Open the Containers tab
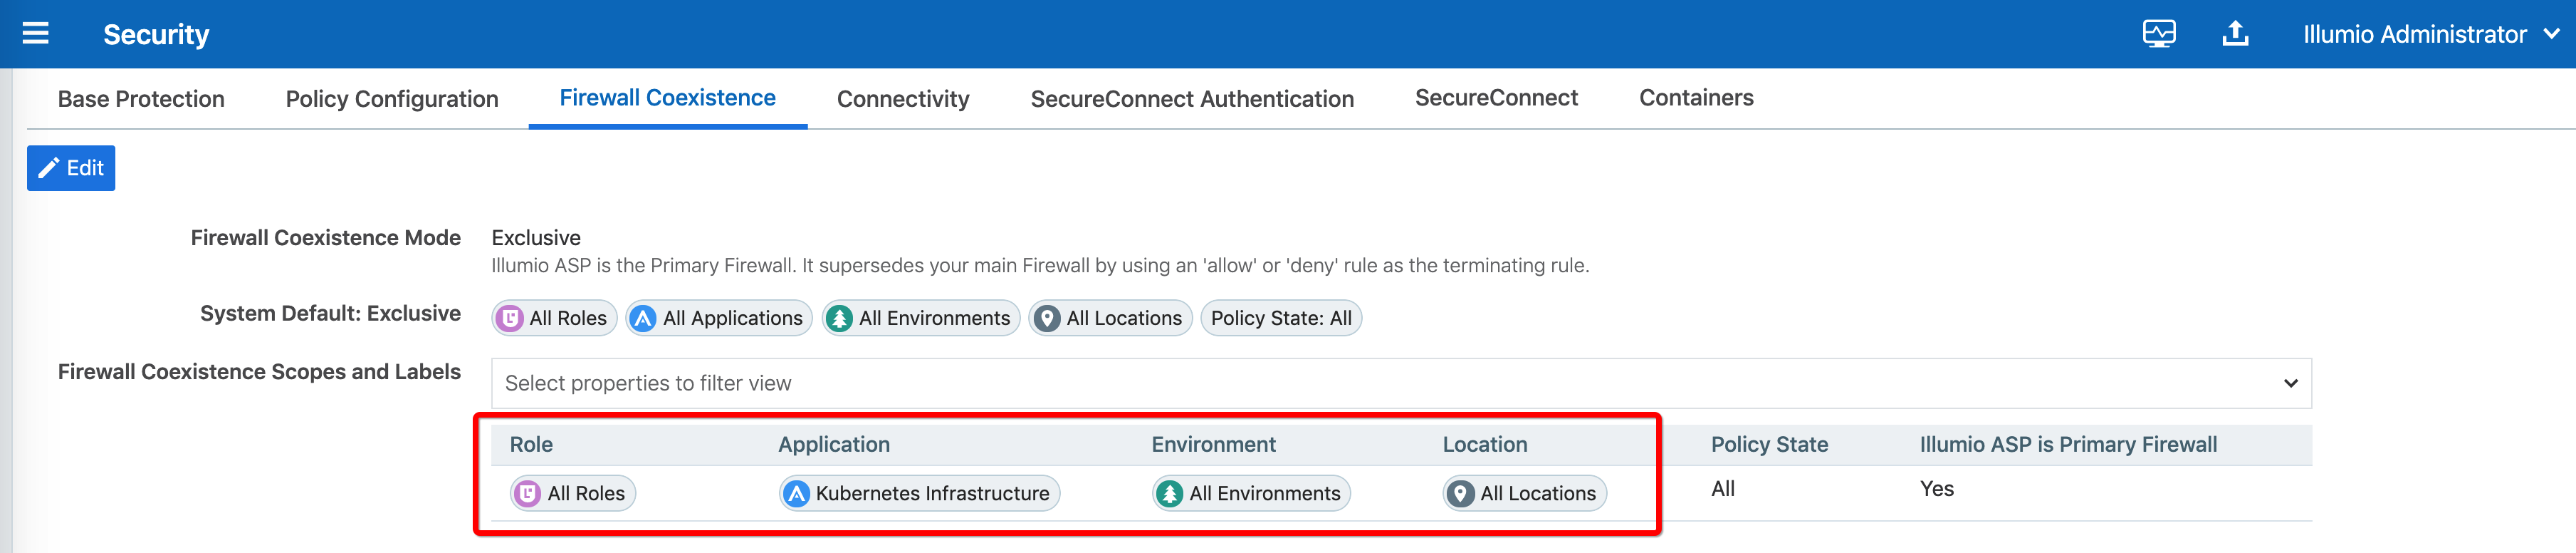2576x553 pixels. point(1696,98)
